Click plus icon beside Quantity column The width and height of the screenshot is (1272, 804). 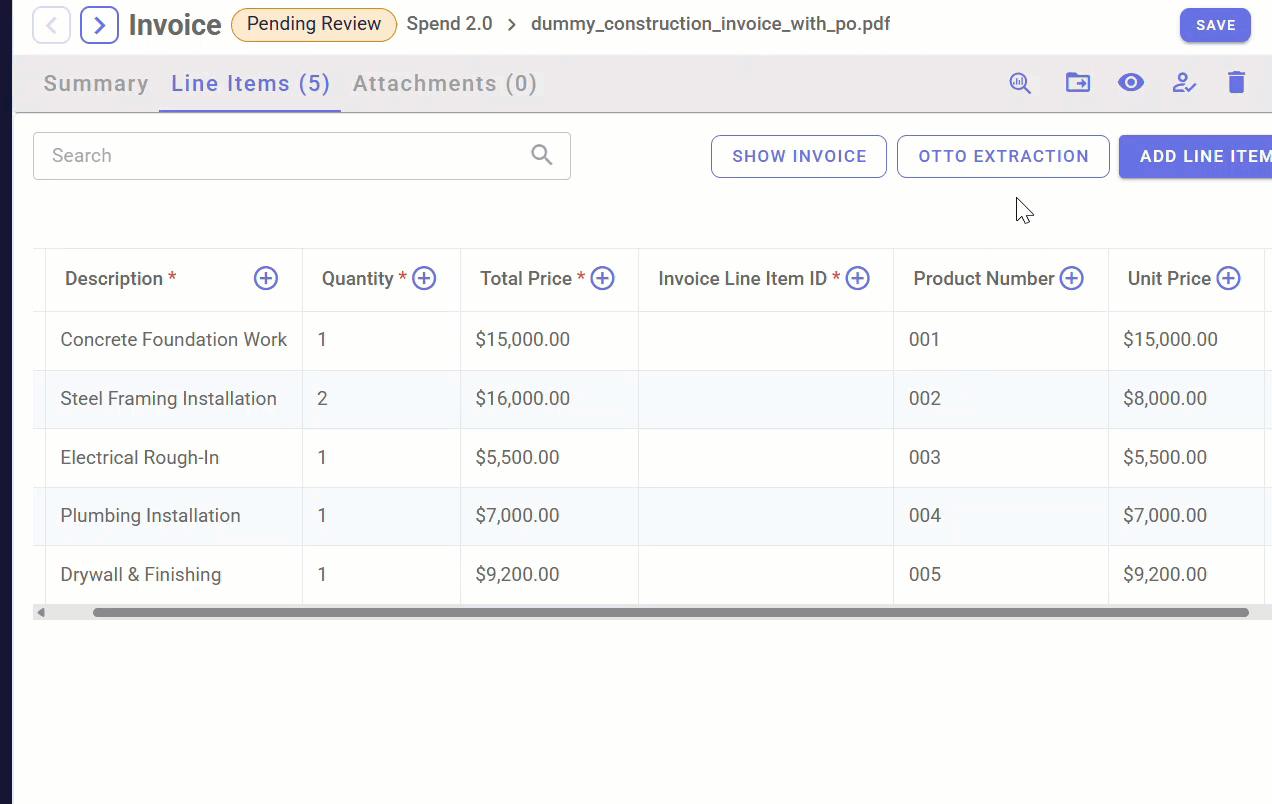(424, 279)
